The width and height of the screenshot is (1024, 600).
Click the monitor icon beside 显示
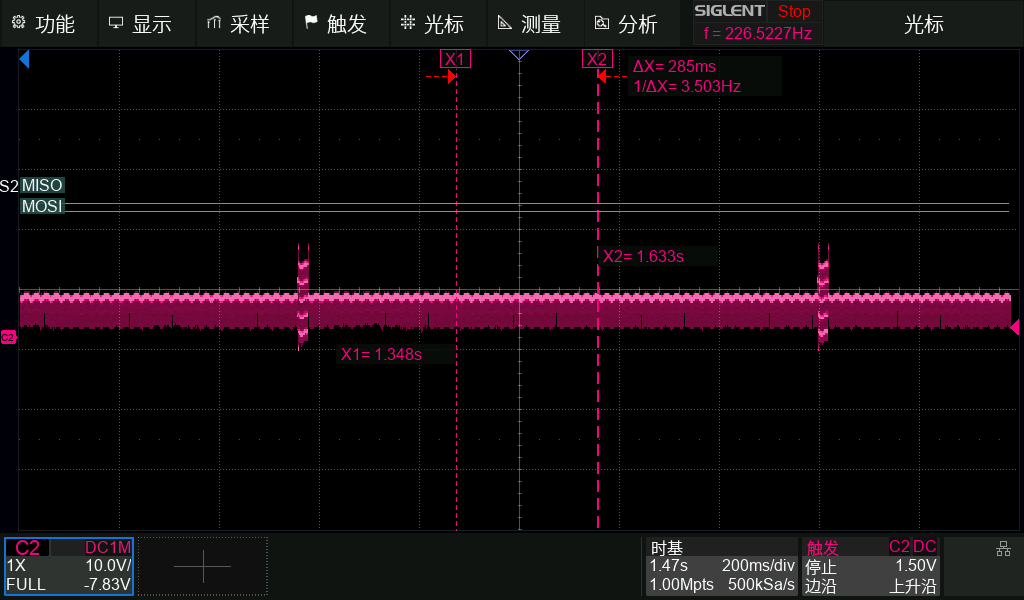pos(116,23)
